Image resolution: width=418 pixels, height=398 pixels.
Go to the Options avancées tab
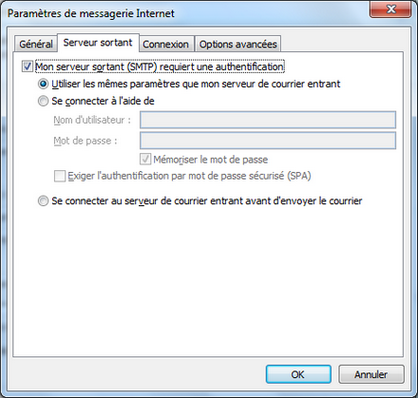238,44
